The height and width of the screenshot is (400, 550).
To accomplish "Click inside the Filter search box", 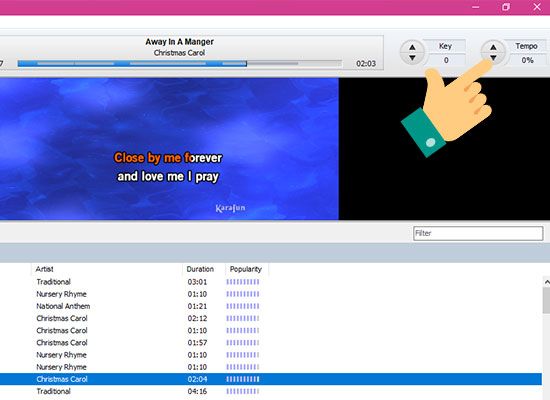I will pos(478,233).
